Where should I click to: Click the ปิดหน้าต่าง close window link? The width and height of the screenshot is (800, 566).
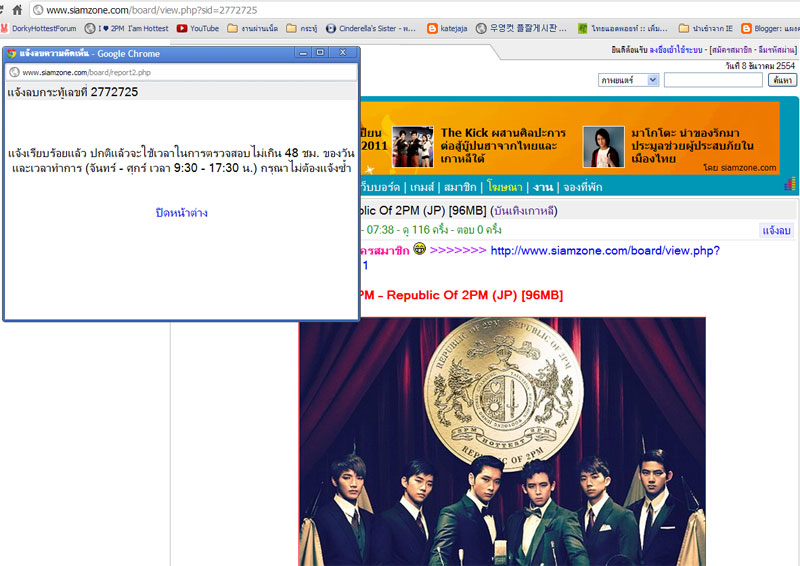click(x=182, y=213)
